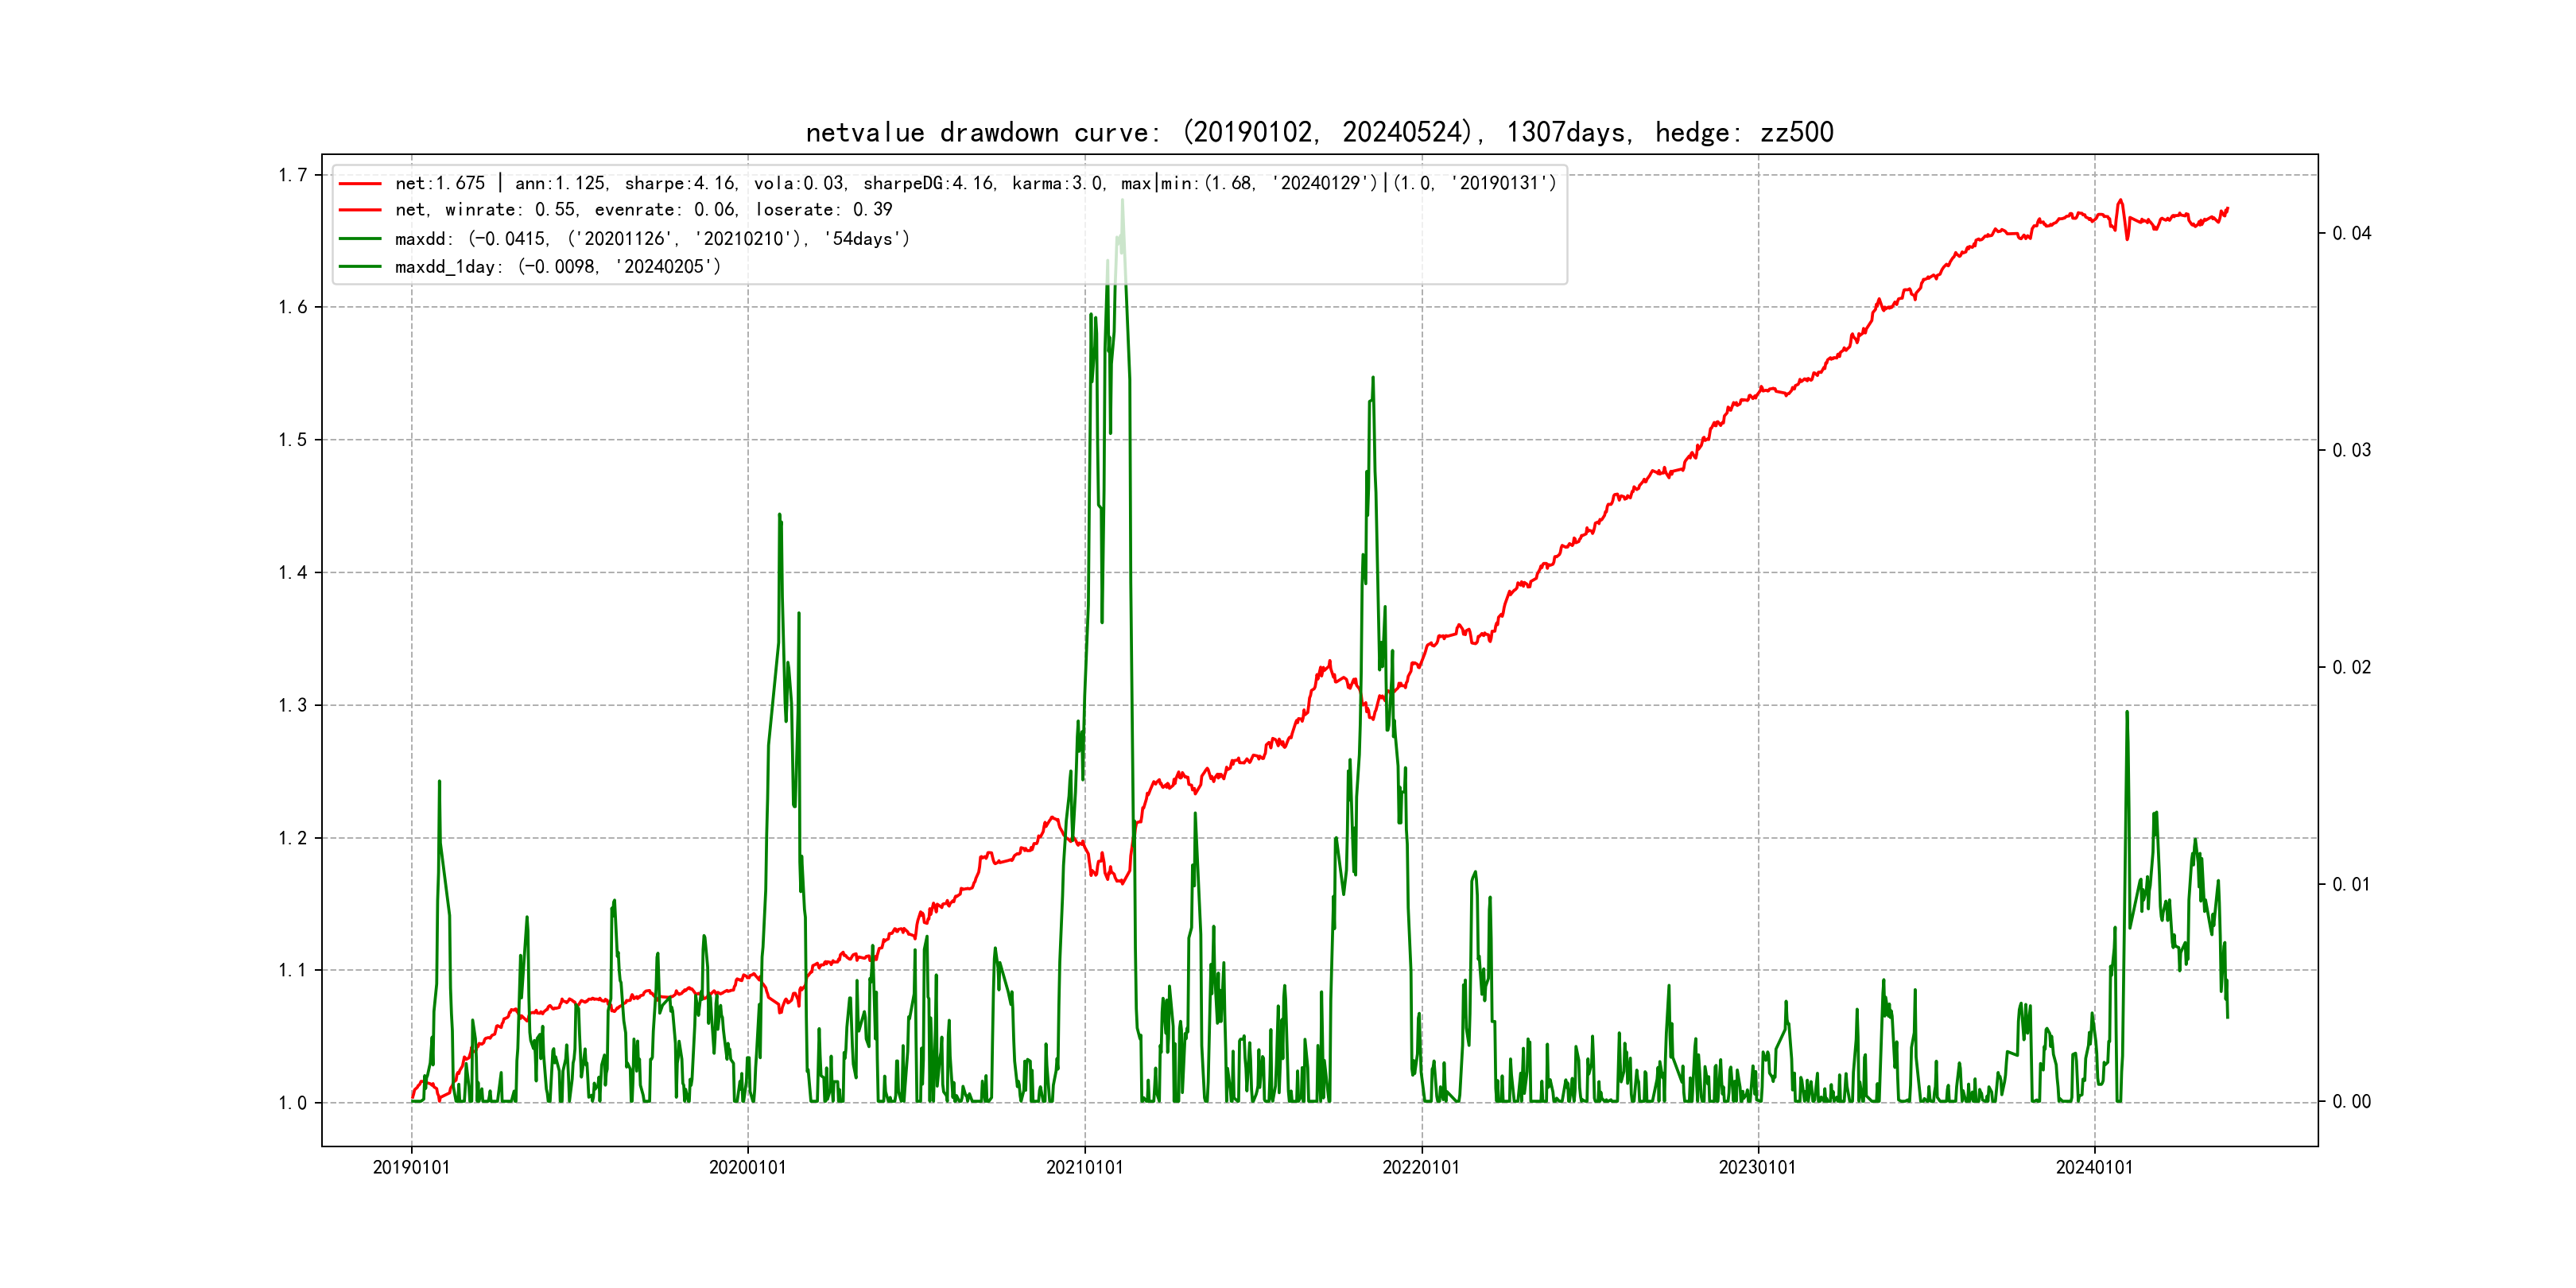Click the 'maxdd_1day: (-0.0098, '20240205')' legend text
This screenshot has width=2576, height=1288.
click(558, 267)
